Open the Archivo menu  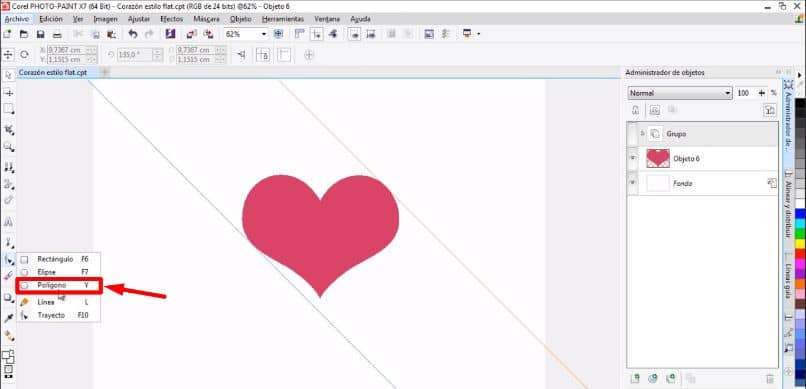(17, 19)
